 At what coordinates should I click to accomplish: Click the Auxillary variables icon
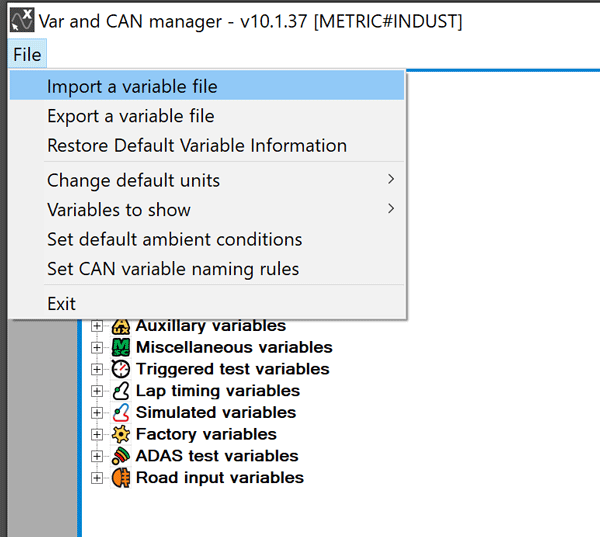pos(120,326)
